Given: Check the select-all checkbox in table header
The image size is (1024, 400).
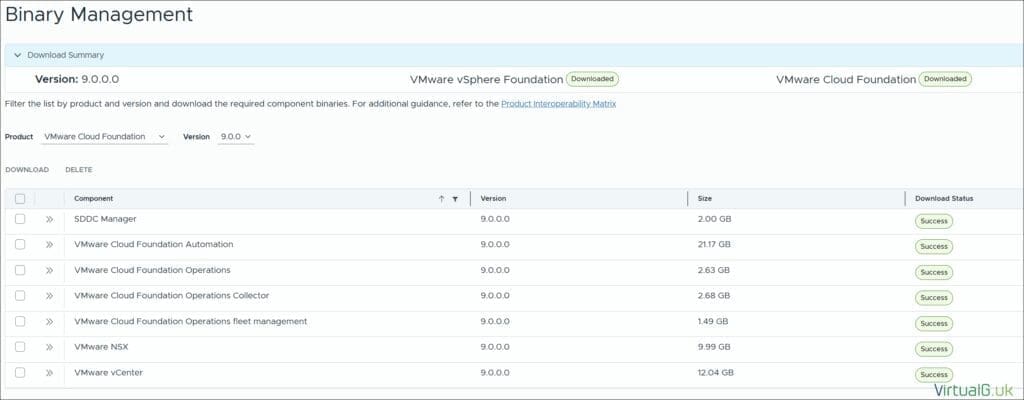Looking at the screenshot, I should pyautogui.click(x=20, y=199).
